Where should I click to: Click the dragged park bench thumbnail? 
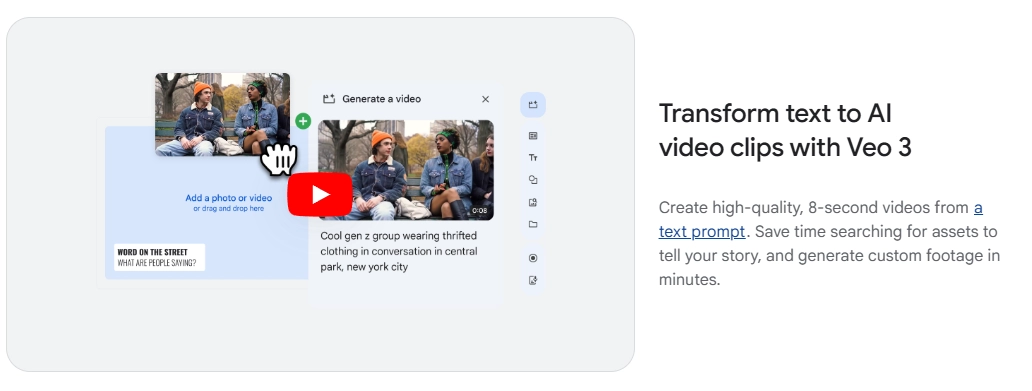222,114
